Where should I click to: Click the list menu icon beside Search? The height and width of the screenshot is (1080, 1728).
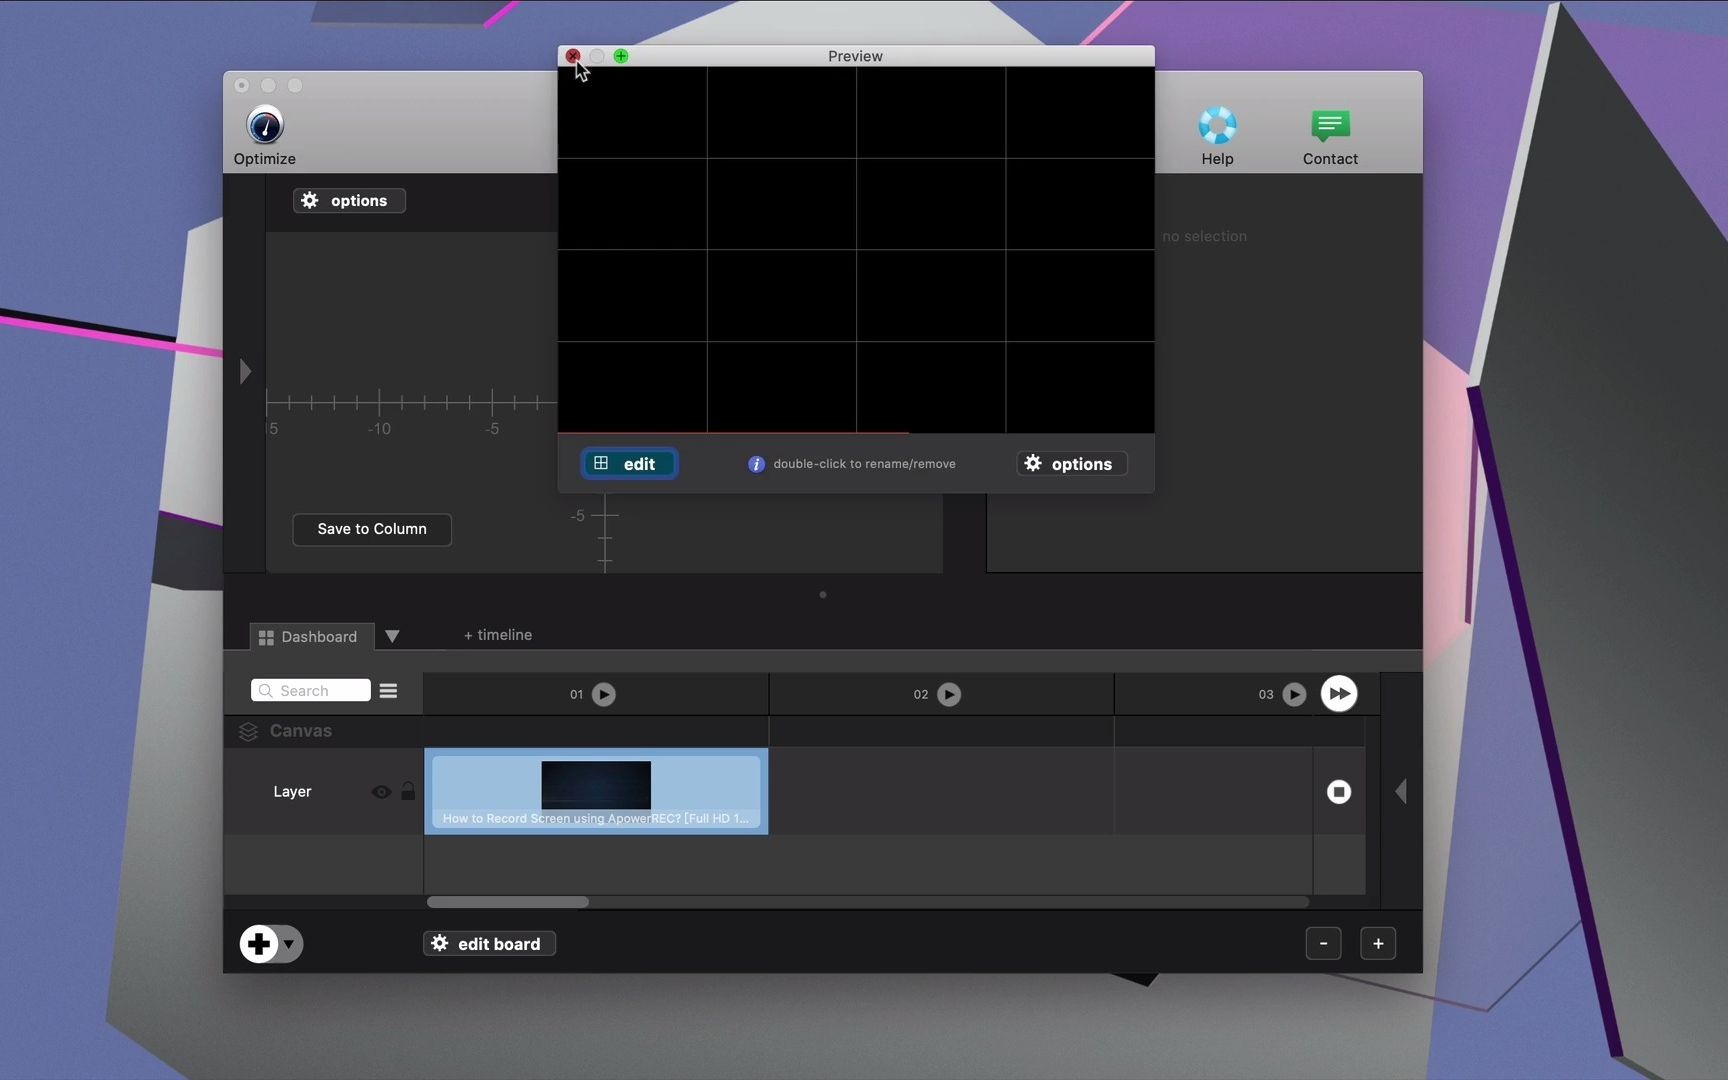click(388, 691)
